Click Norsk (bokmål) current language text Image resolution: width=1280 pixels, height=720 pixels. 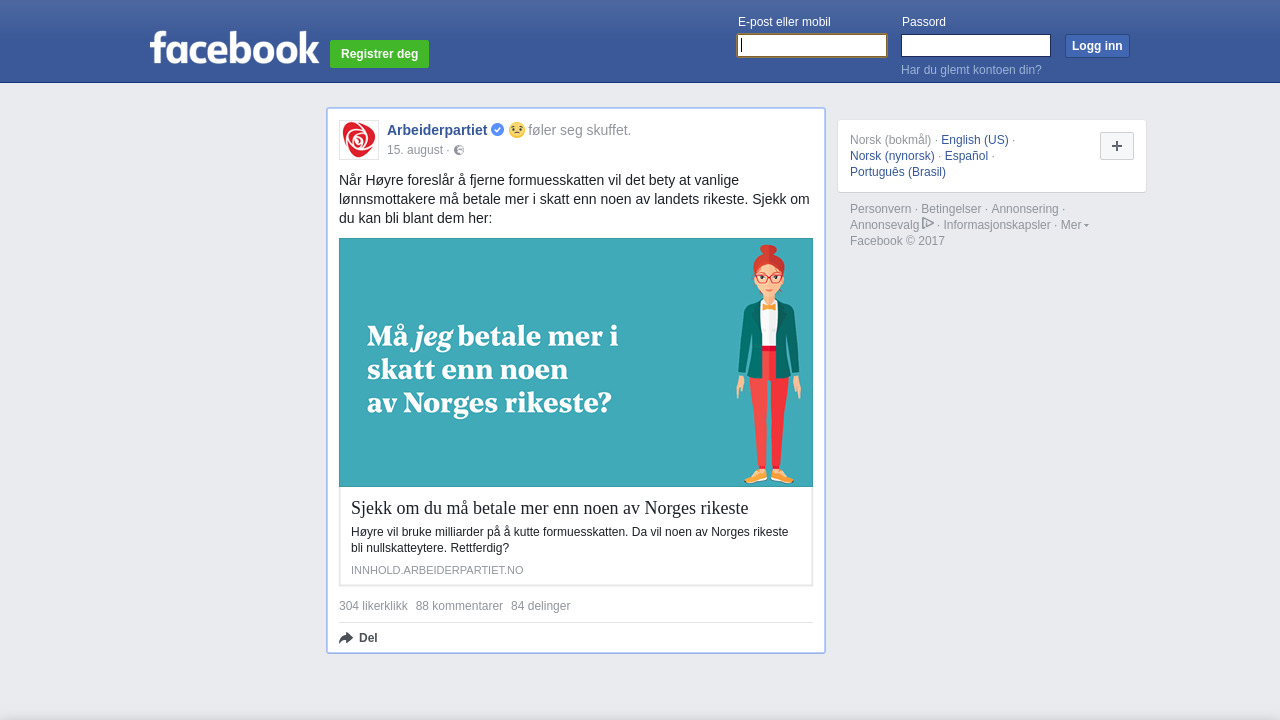(890, 140)
